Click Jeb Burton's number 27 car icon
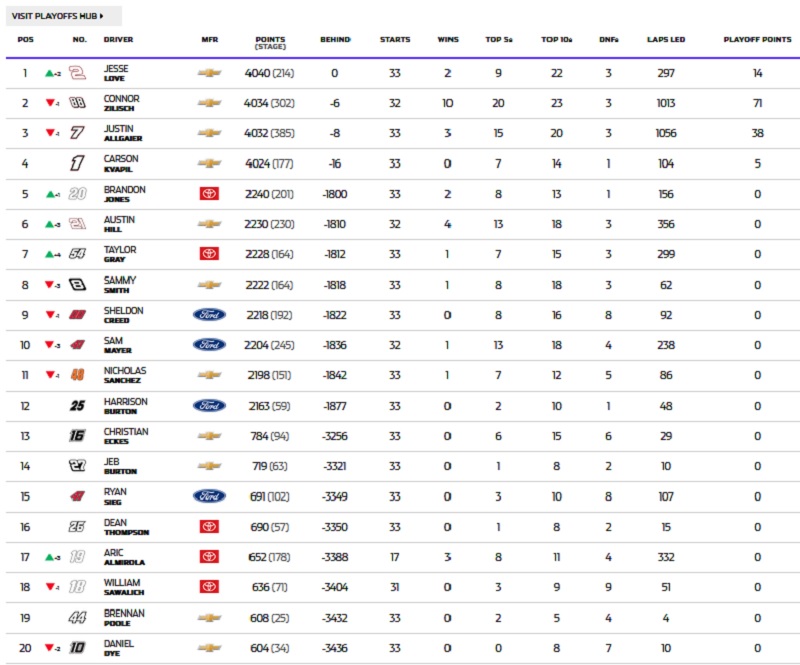 [x=77, y=465]
